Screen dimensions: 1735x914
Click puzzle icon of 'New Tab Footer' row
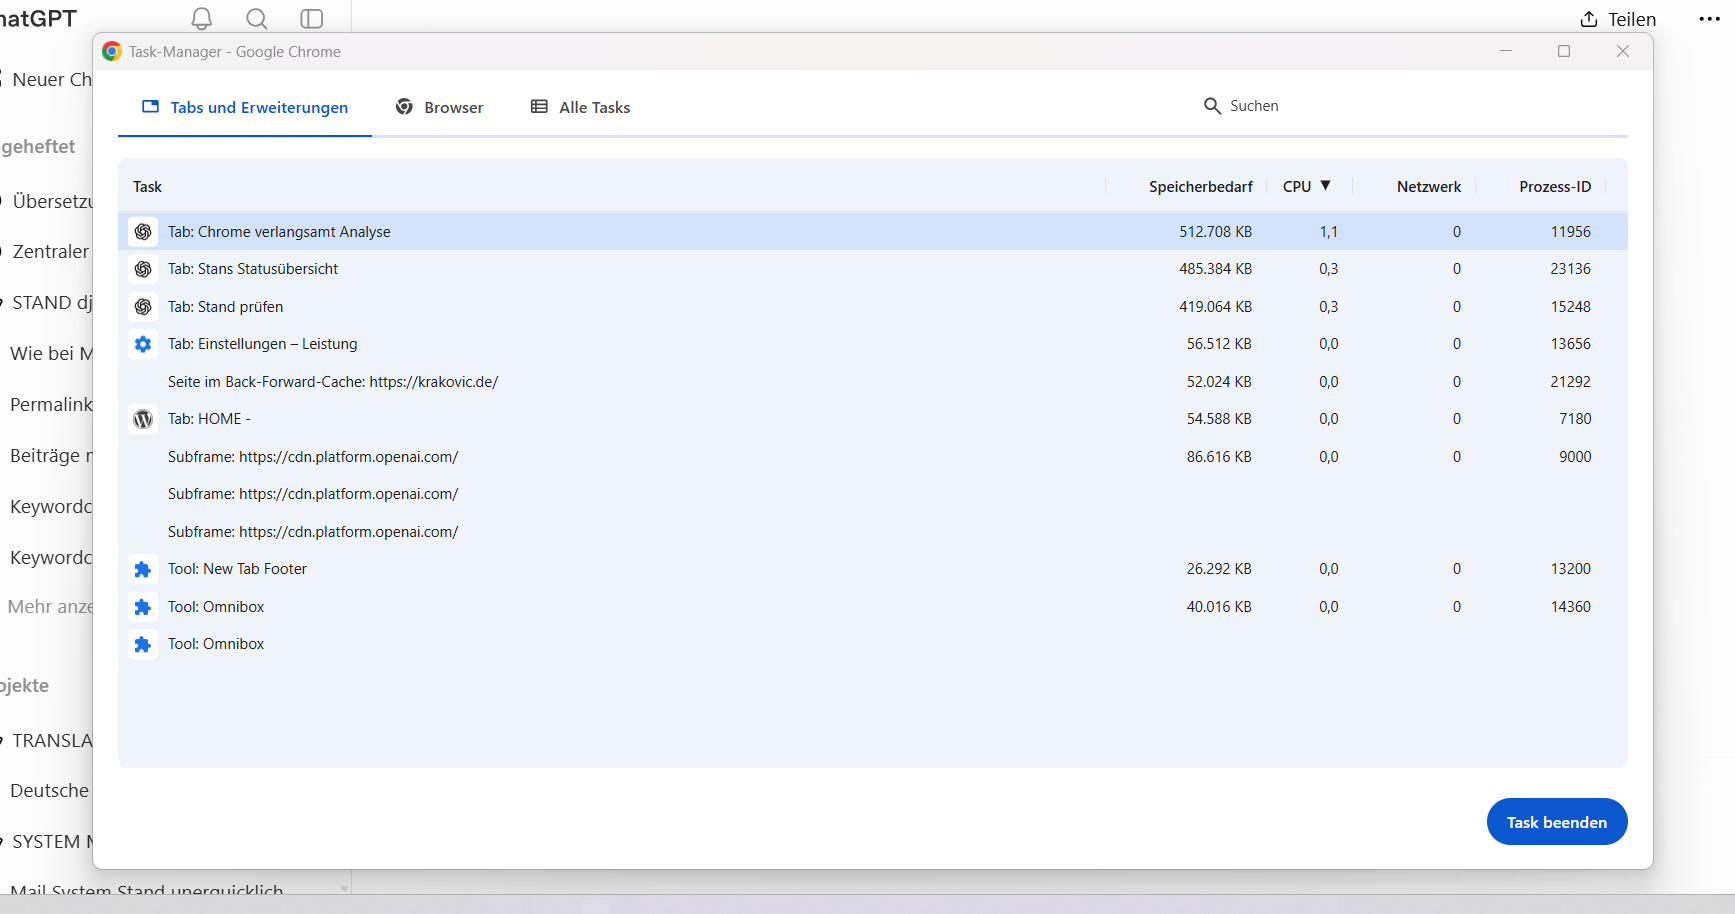coord(143,569)
